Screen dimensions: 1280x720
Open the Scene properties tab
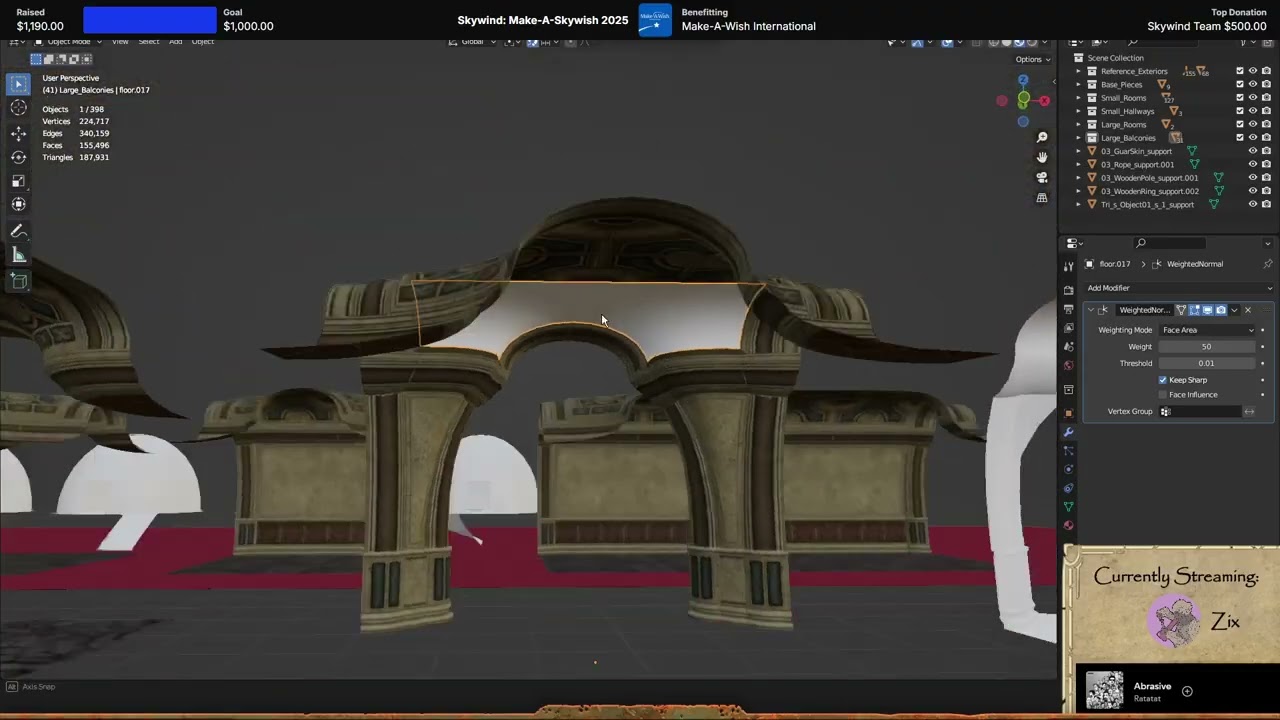[1068, 346]
